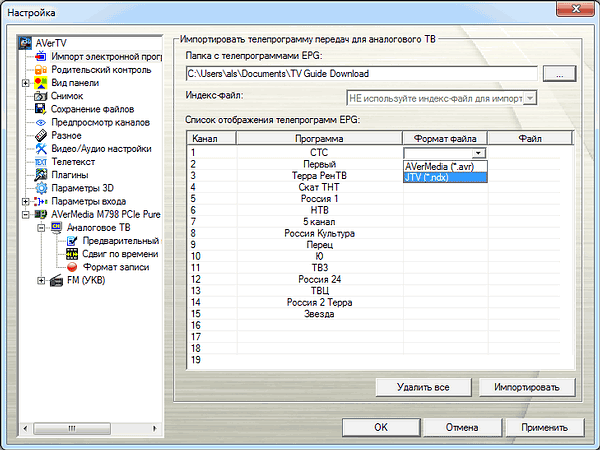This screenshot has width=600, height=450.
Task: Select Родительский контроль in the tree
Action: [x=101, y=70]
